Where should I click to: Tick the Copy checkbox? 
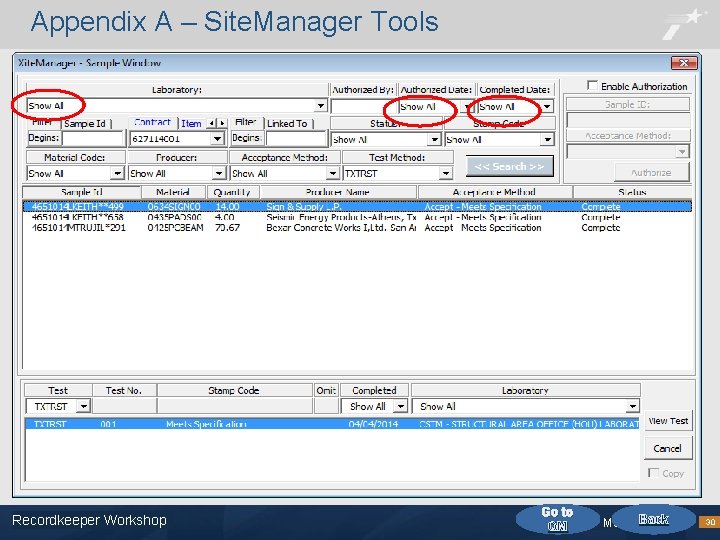coord(653,473)
